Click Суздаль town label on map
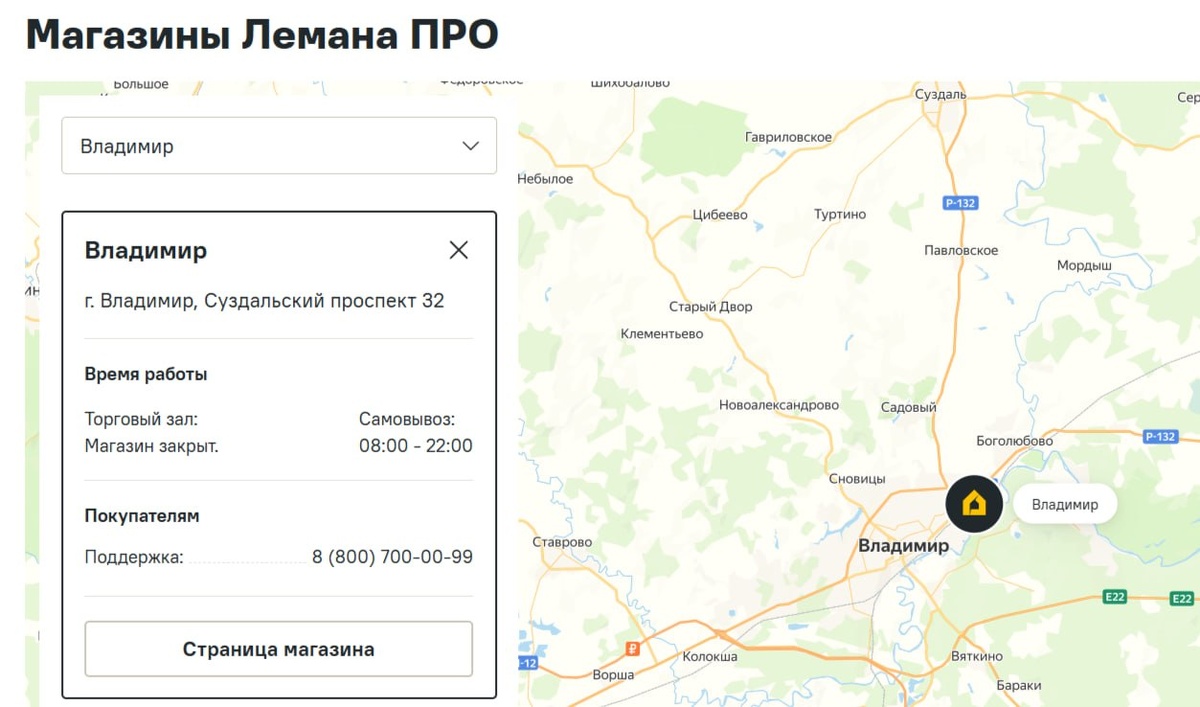The height and width of the screenshot is (707, 1200). pos(941,94)
